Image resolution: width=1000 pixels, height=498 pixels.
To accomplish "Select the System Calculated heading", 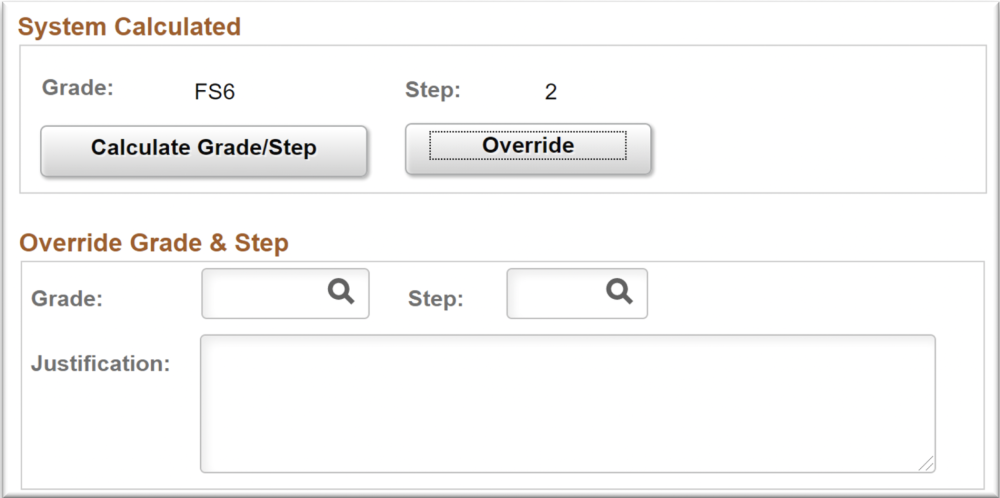I will pyautogui.click(x=130, y=27).
